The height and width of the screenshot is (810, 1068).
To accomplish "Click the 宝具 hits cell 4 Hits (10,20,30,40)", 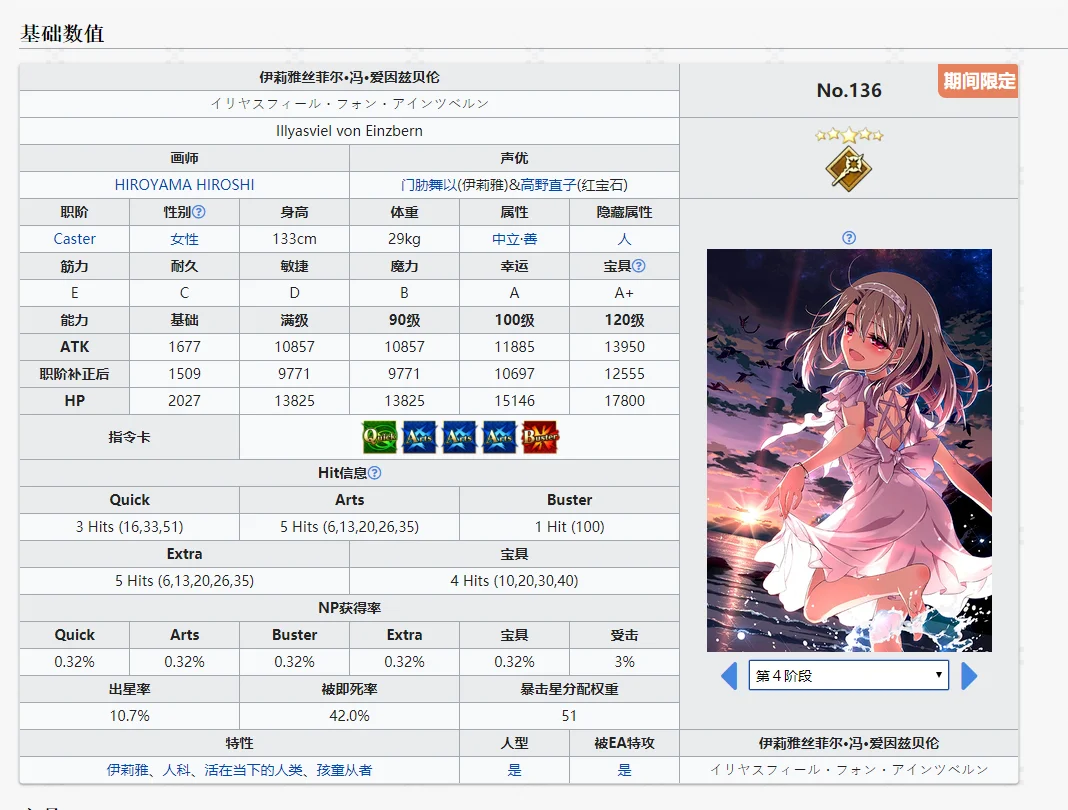I will tap(514, 580).
